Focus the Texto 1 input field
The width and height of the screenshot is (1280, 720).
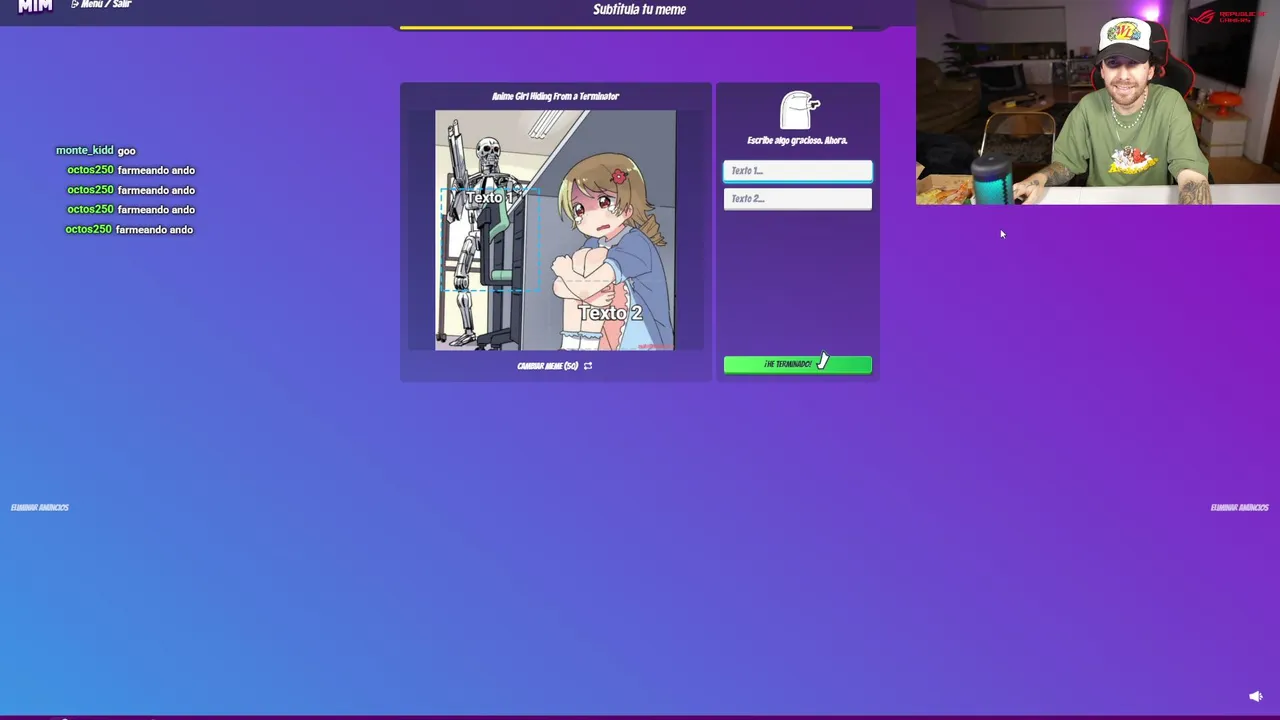tap(797, 171)
